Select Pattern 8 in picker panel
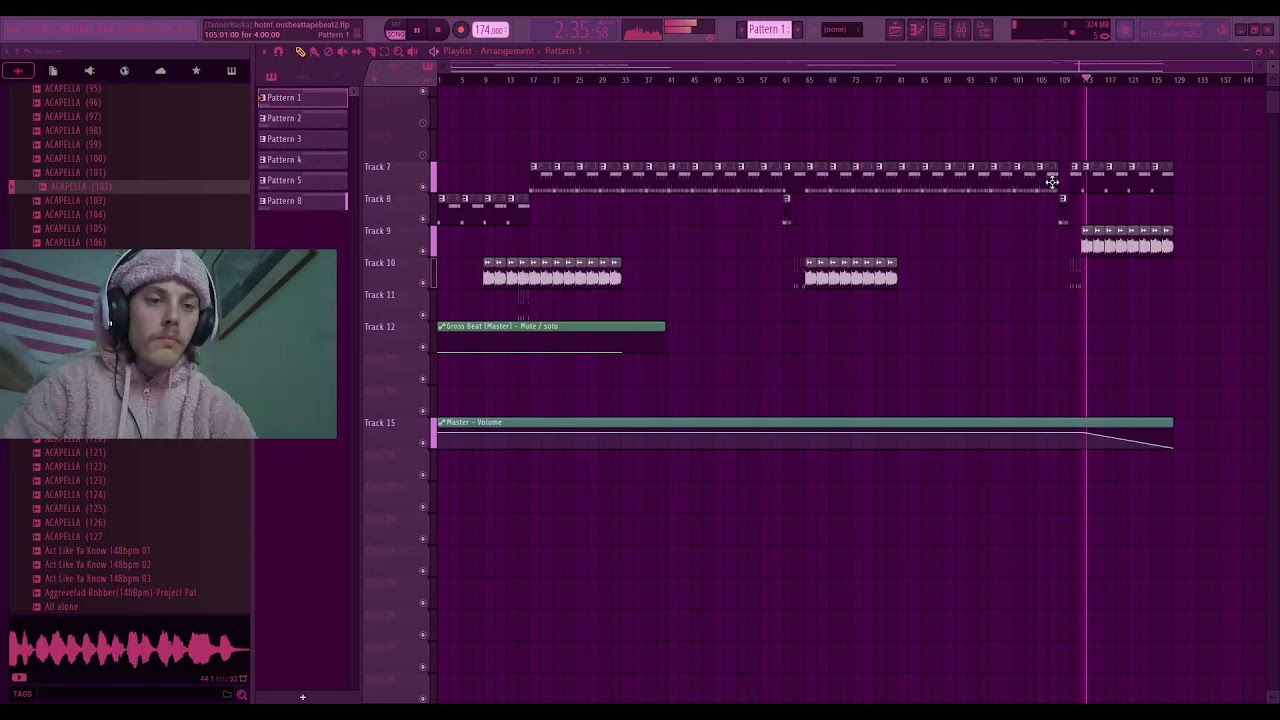Image resolution: width=1280 pixels, height=720 pixels. pos(303,201)
